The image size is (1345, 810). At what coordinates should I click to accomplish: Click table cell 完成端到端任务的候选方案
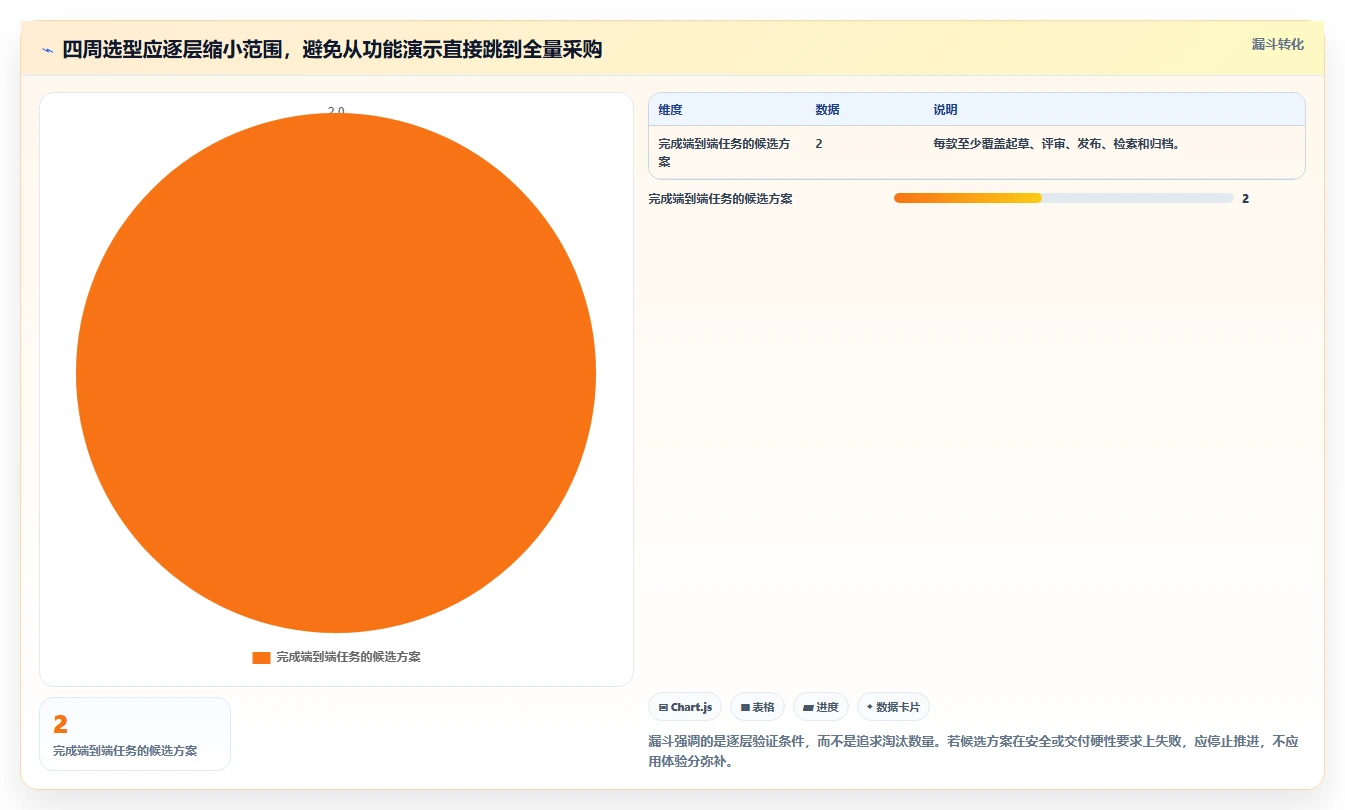coord(725,152)
